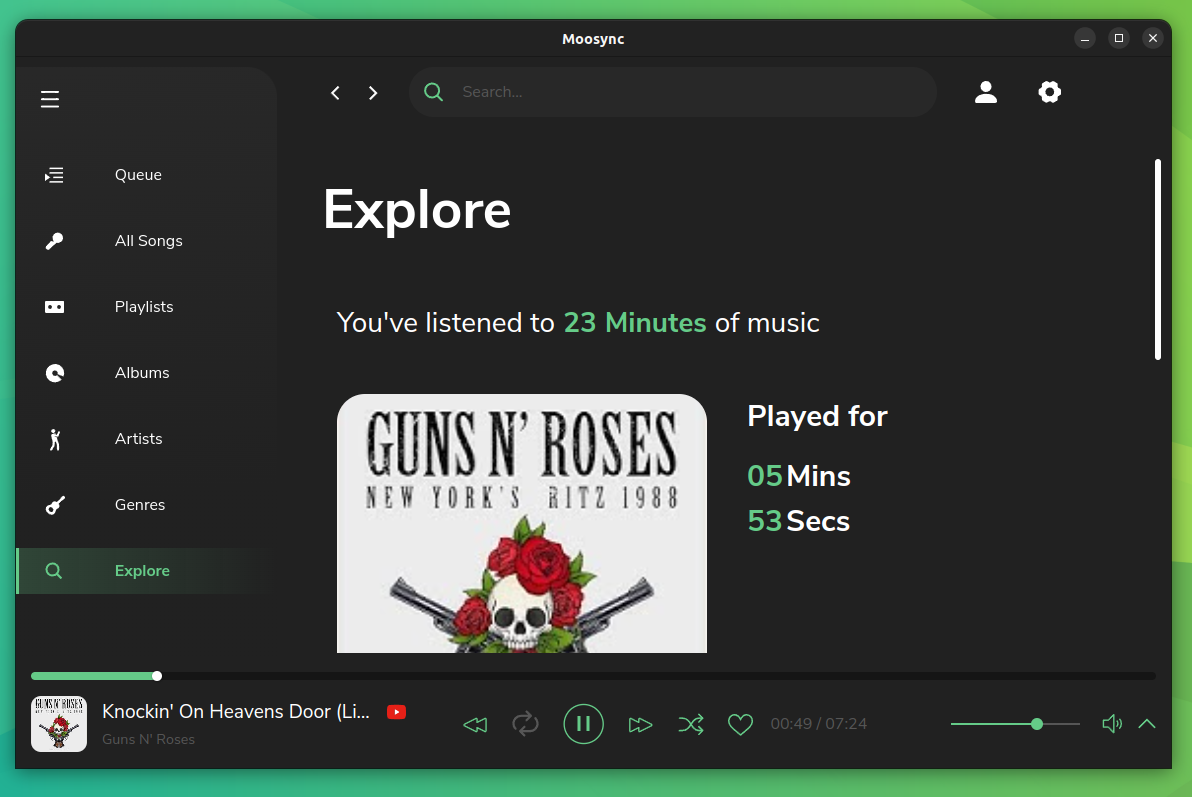Skip to the next track
This screenshot has height=797, width=1192.
640,724
